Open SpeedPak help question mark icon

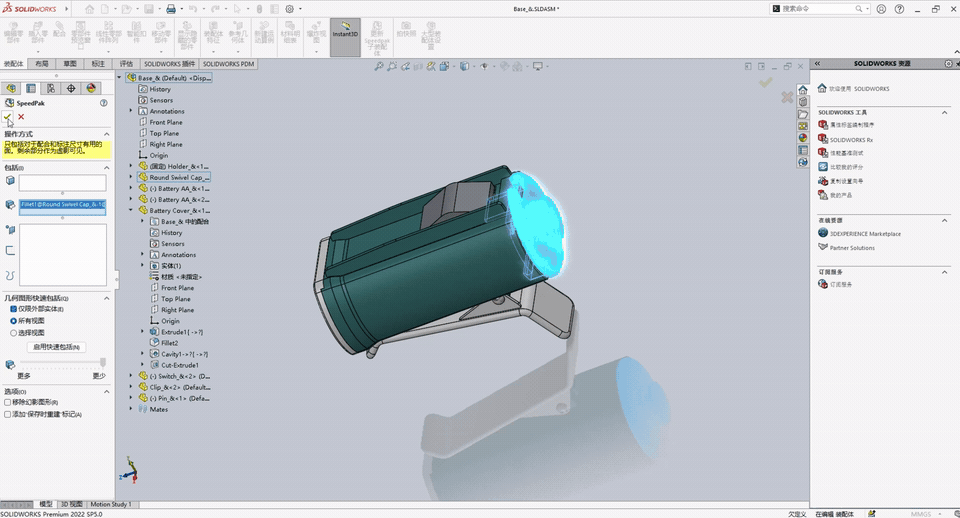coord(103,103)
